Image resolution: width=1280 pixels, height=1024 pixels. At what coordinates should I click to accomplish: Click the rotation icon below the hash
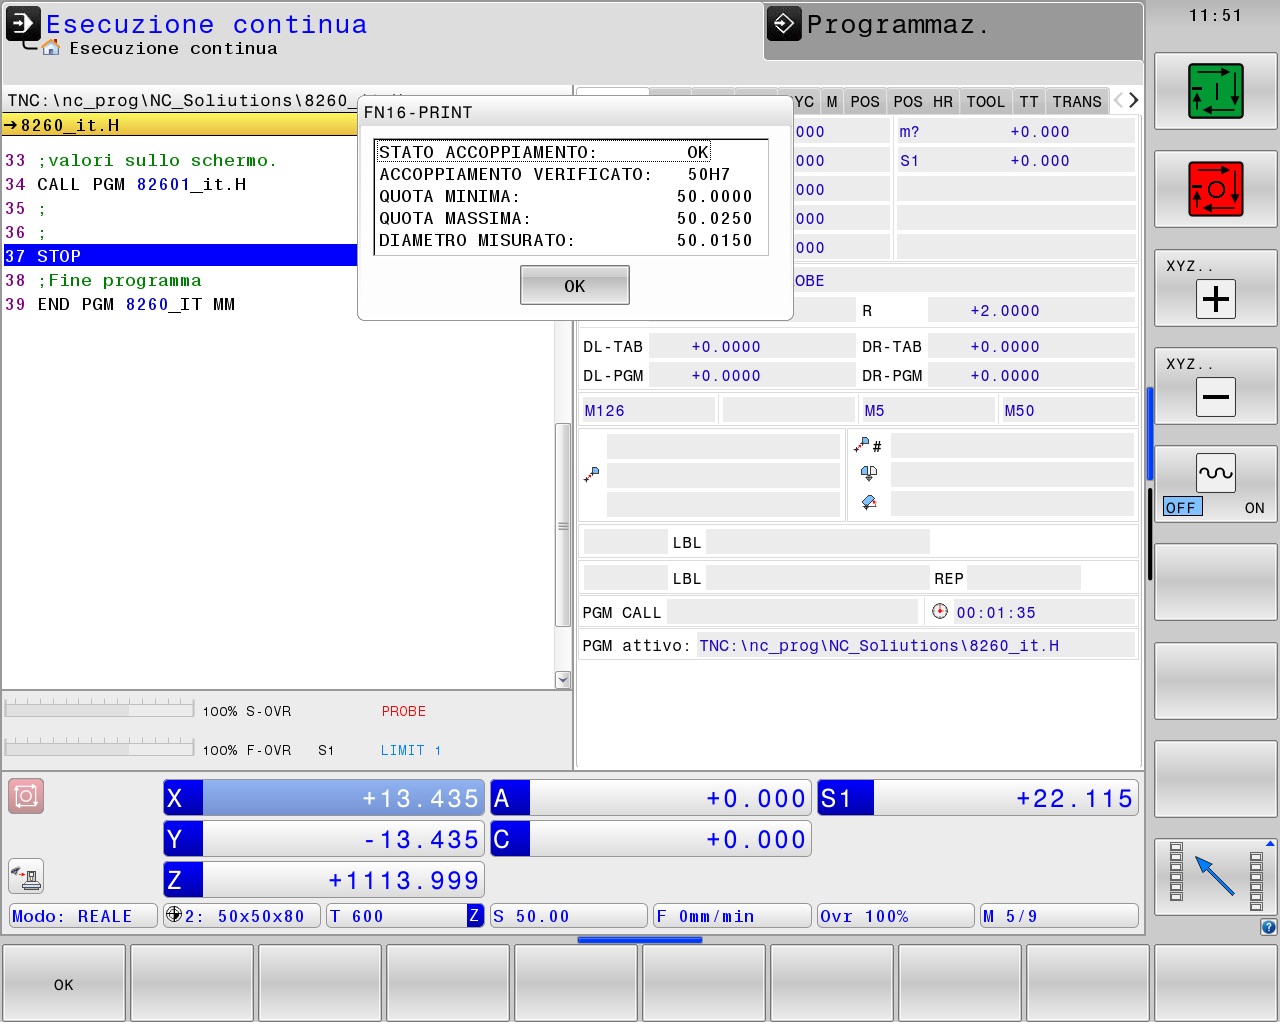click(x=868, y=473)
